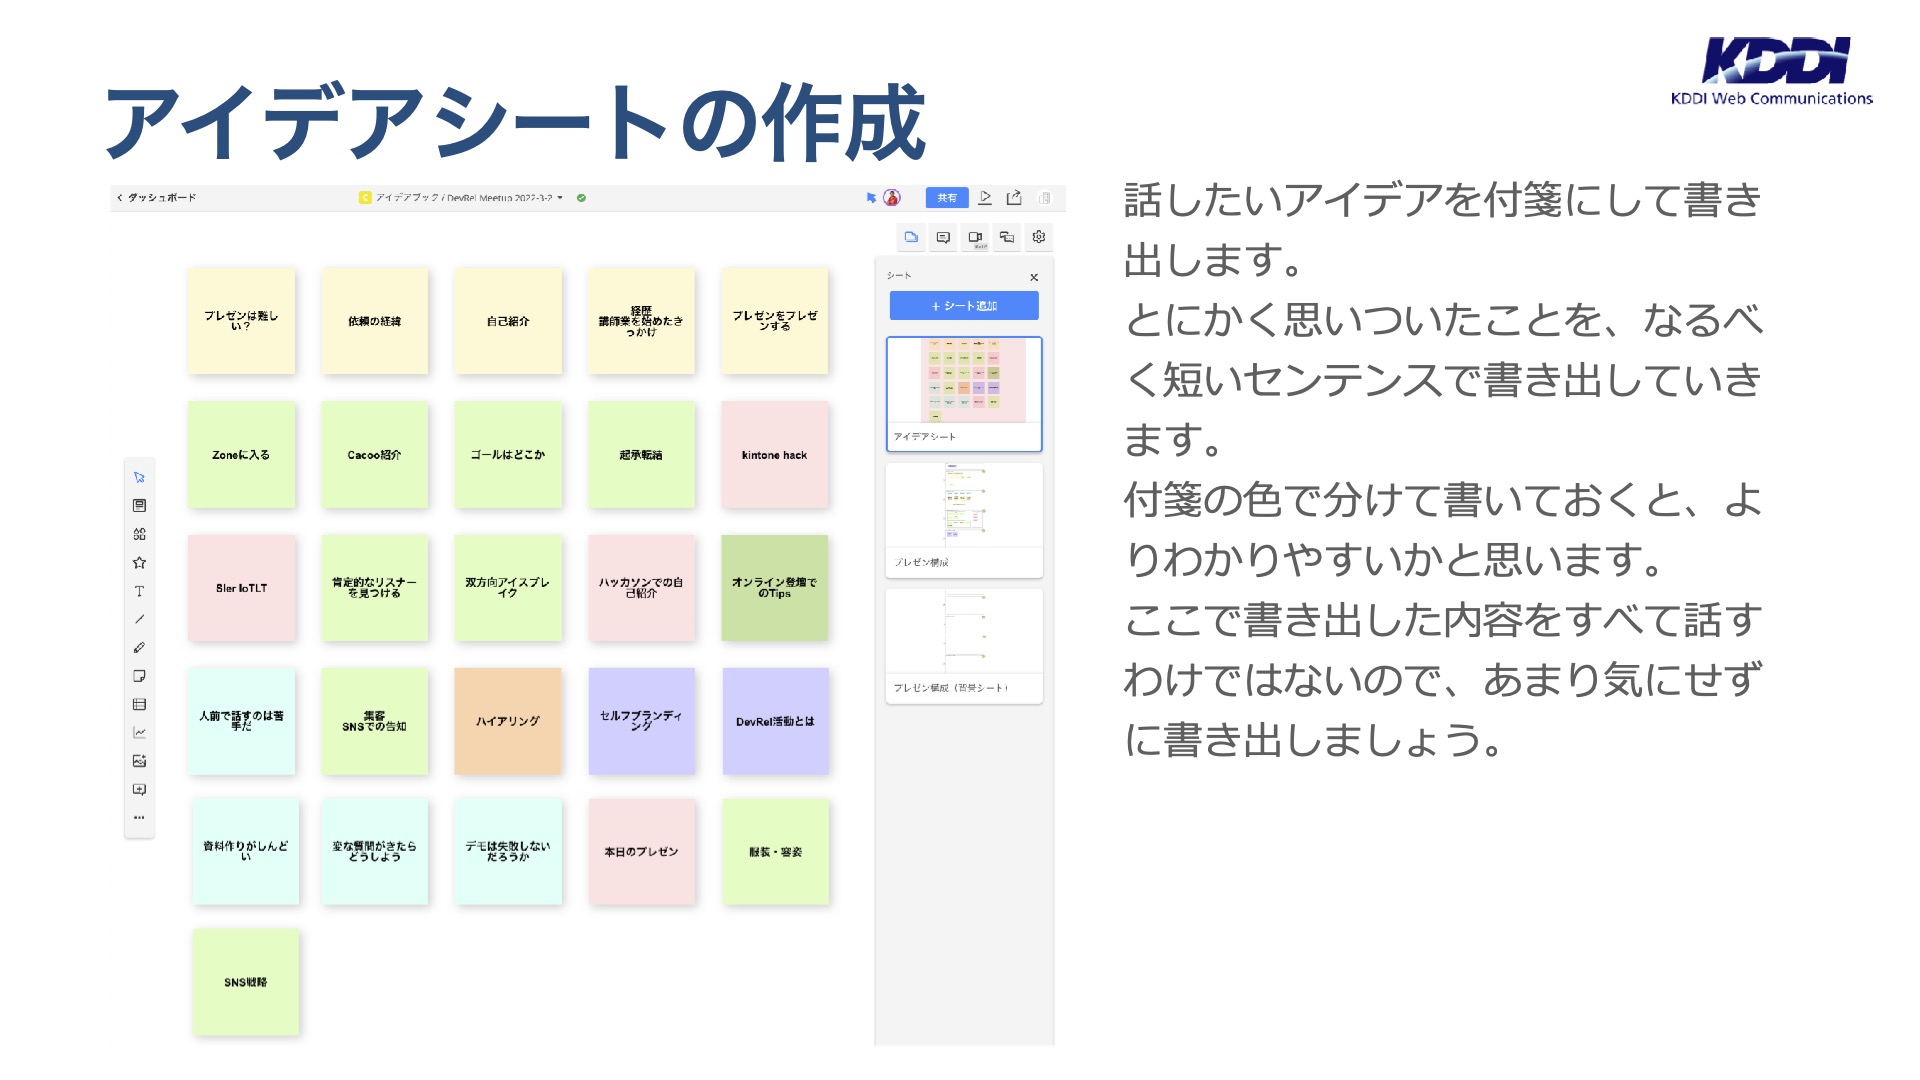
Task: Click the 共有 share button
Action: pos(947,198)
